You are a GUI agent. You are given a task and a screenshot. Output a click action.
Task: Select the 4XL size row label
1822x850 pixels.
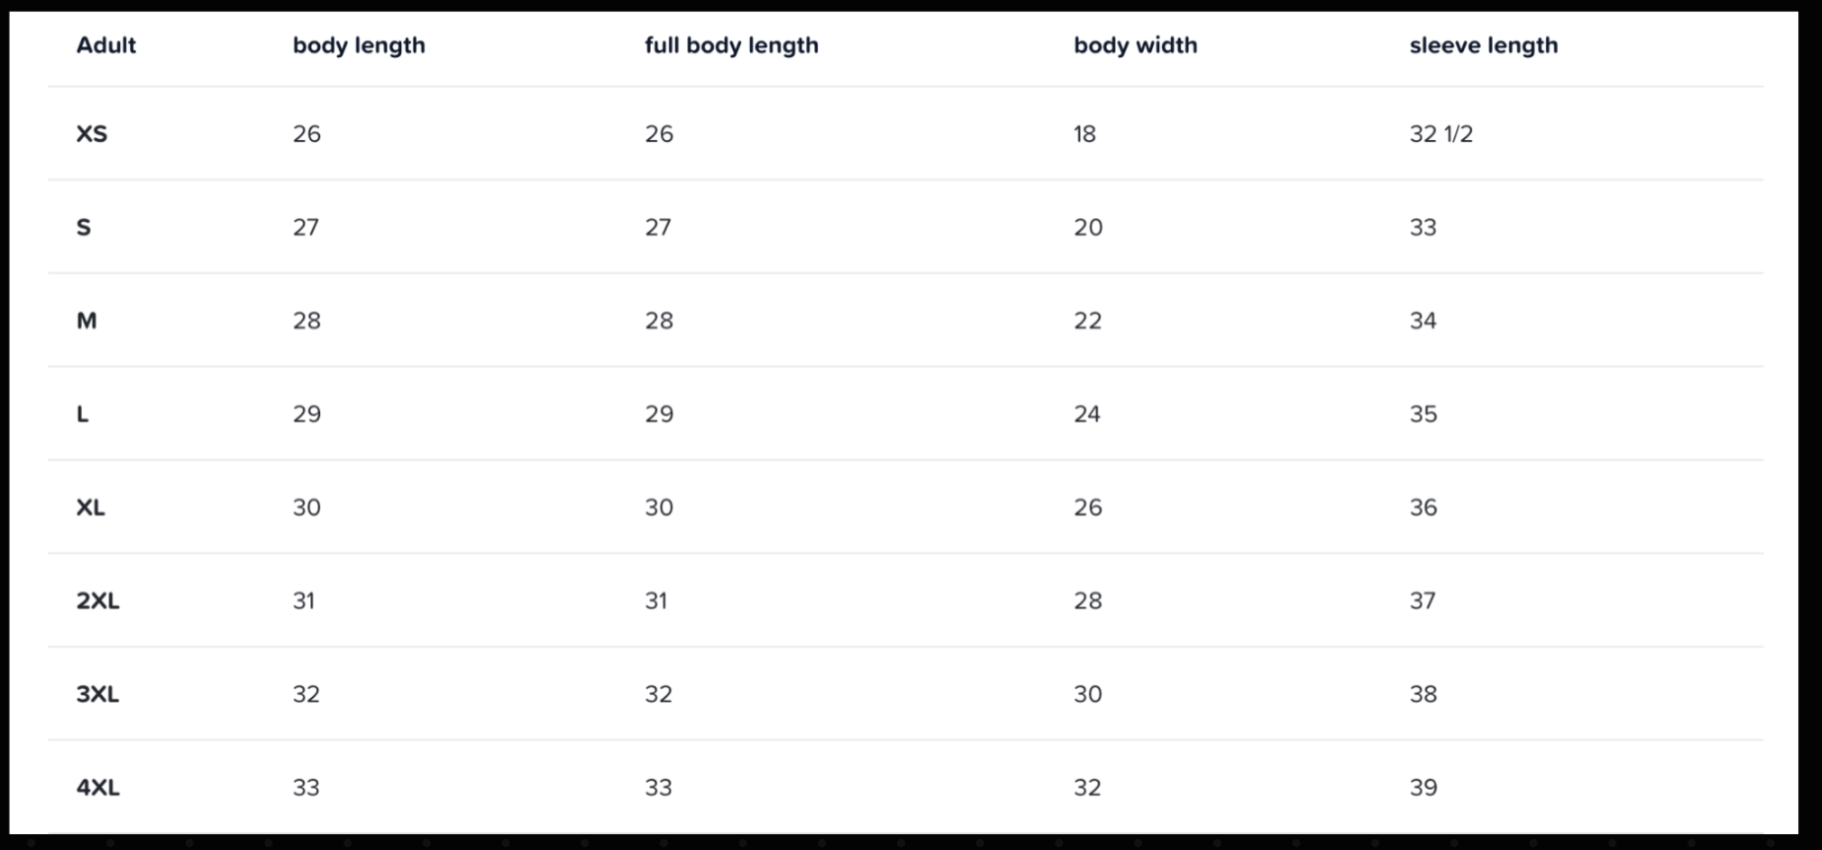(97, 788)
